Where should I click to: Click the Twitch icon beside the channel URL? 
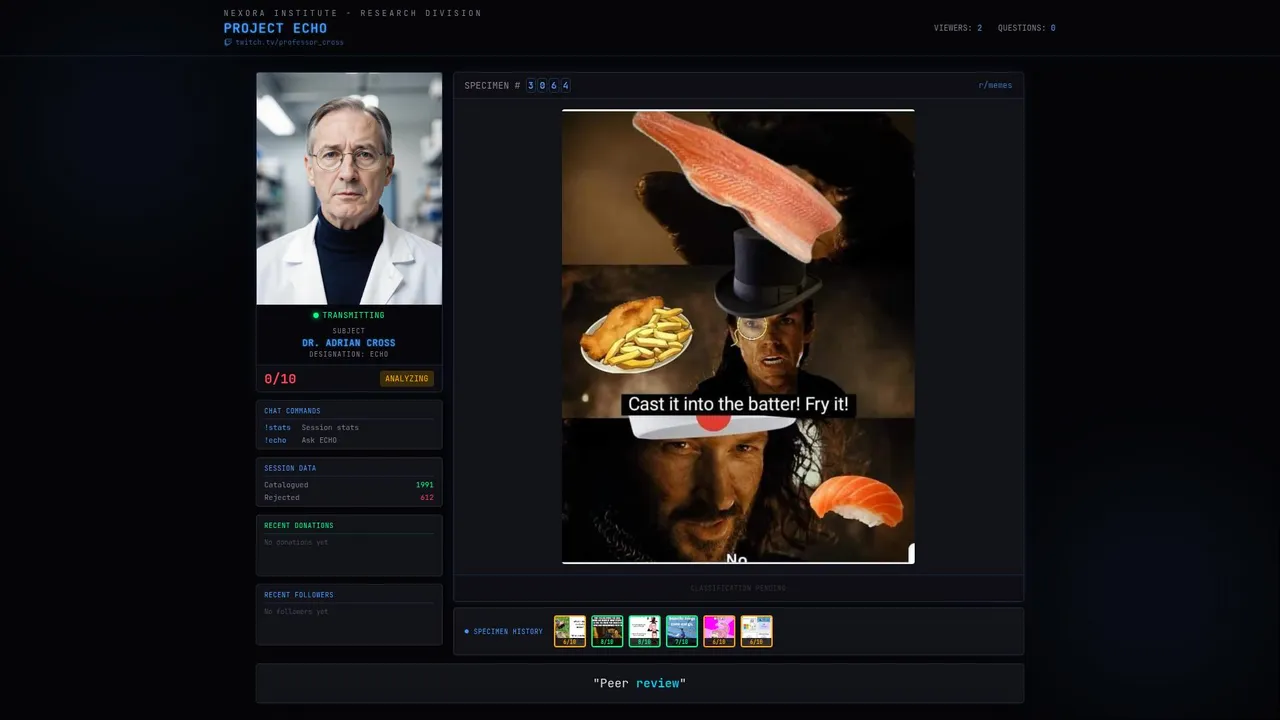coord(228,42)
